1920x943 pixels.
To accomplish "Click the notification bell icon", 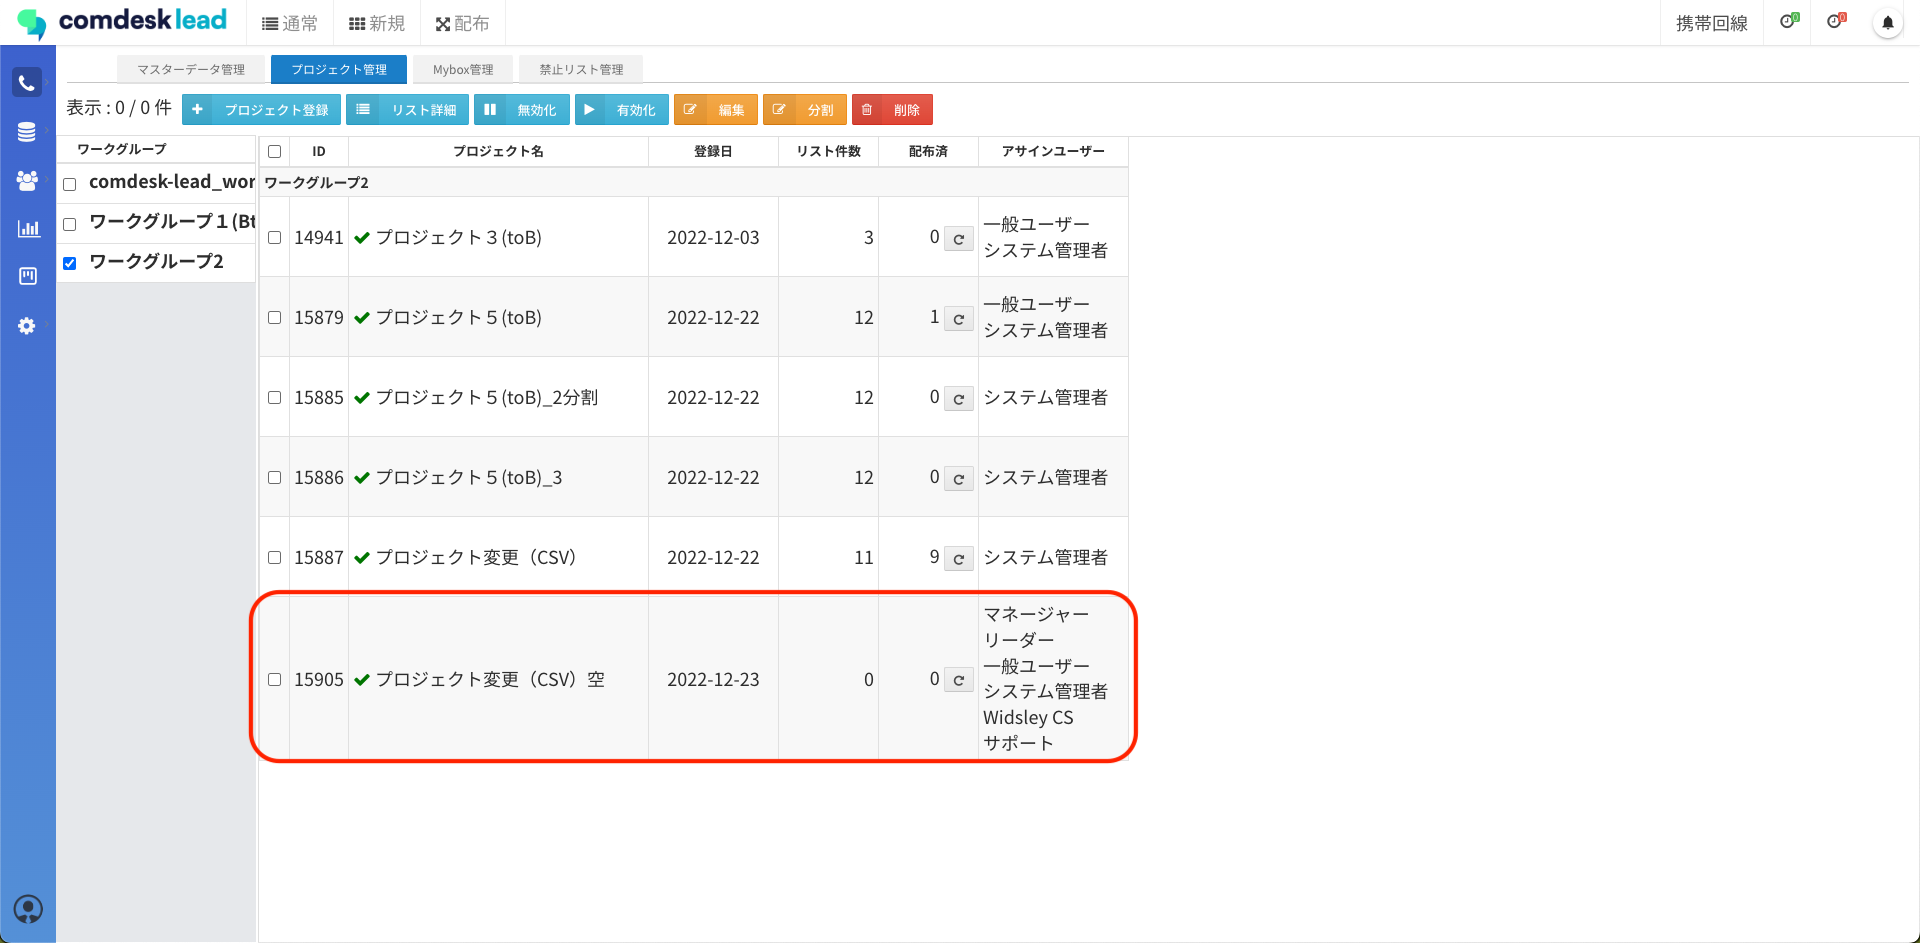I will 1887,23.
